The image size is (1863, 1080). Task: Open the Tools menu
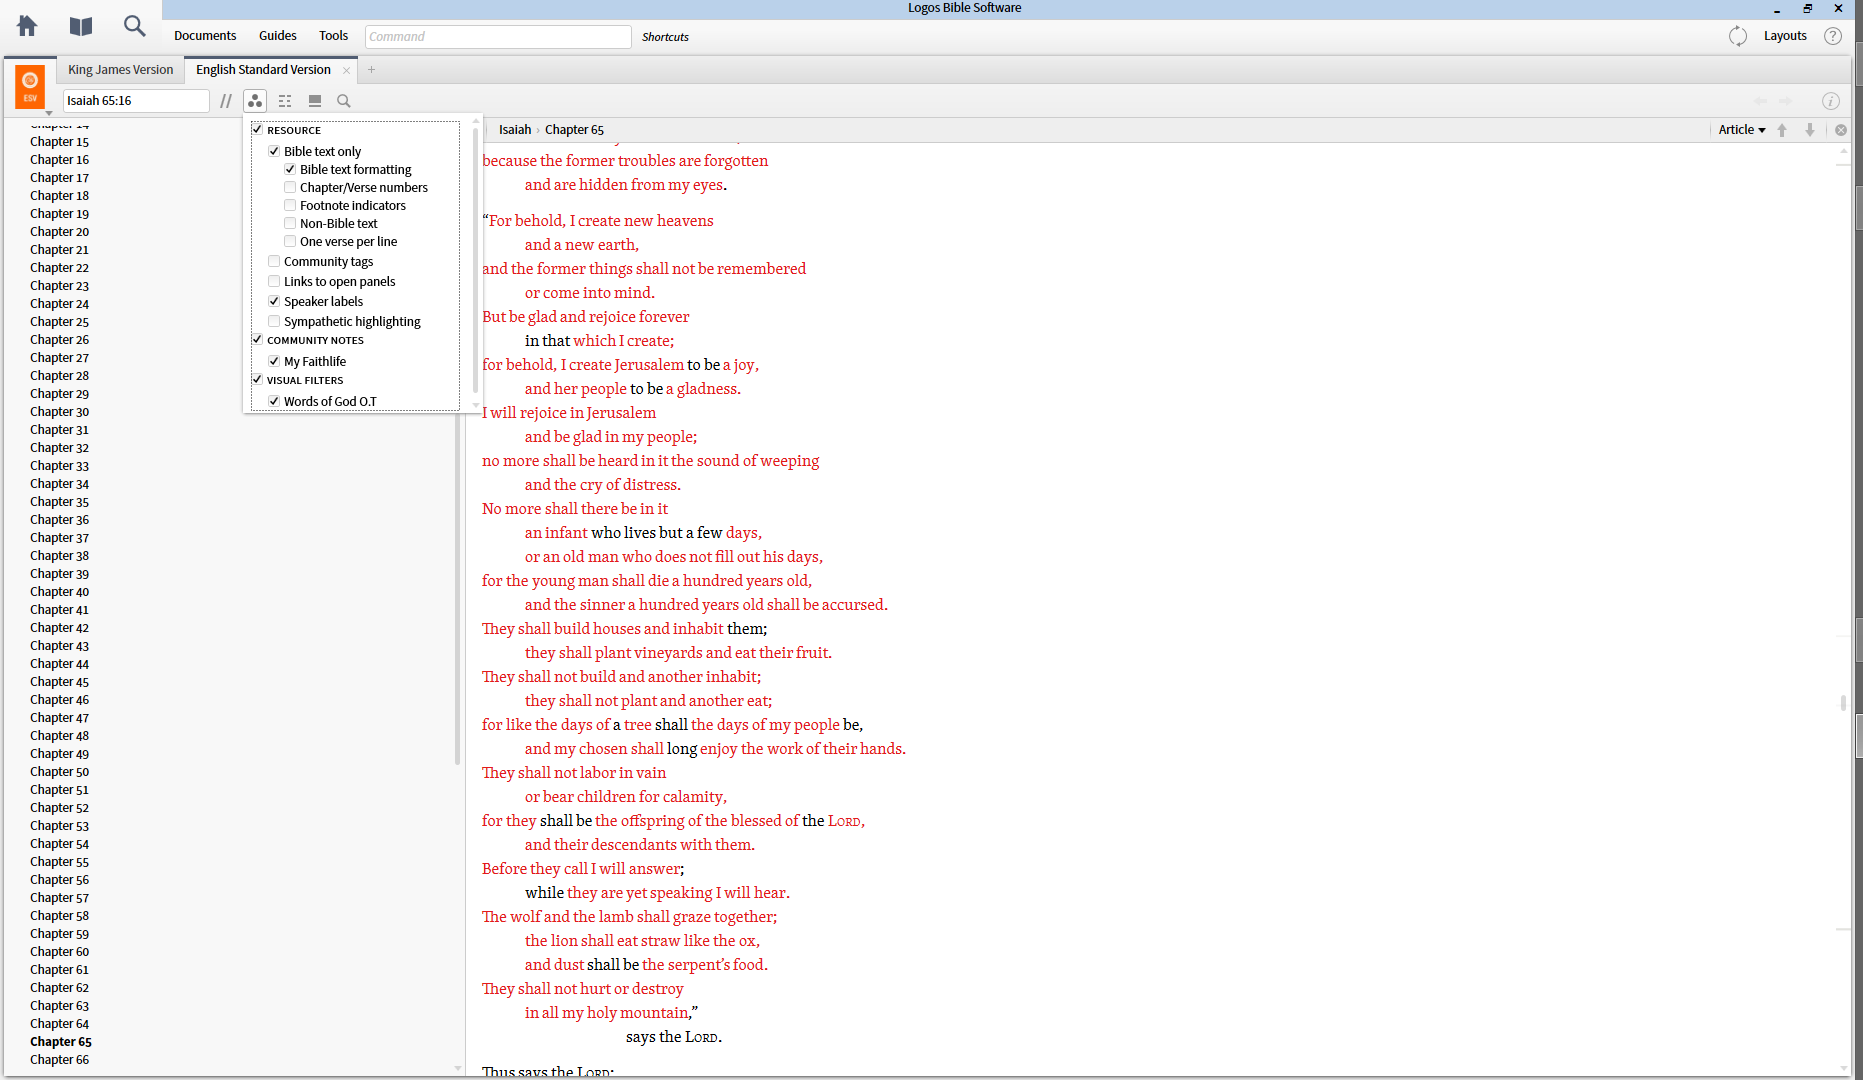pos(333,36)
